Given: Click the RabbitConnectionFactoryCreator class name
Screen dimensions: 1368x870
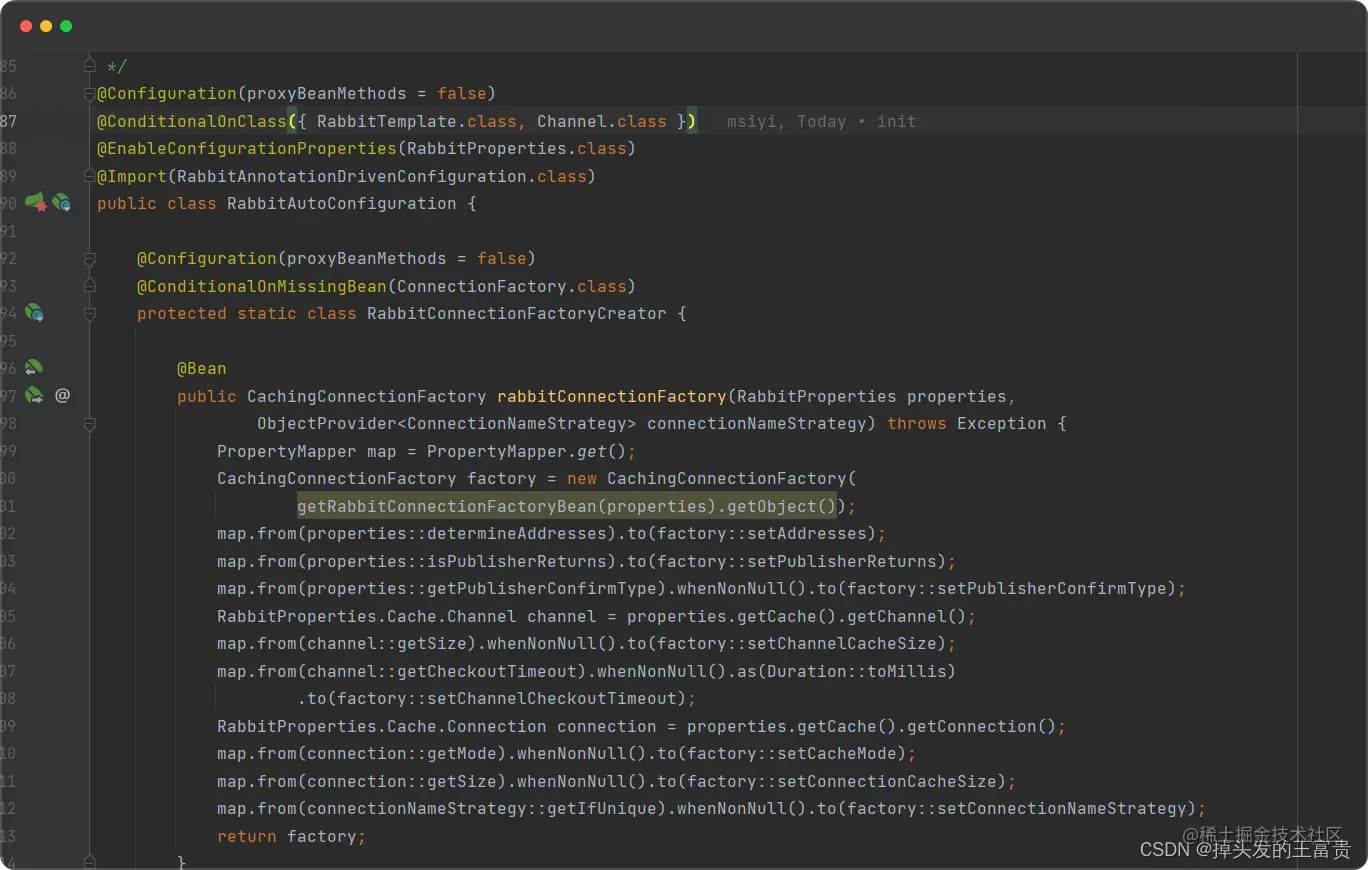Looking at the screenshot, I should pos(517,313).
